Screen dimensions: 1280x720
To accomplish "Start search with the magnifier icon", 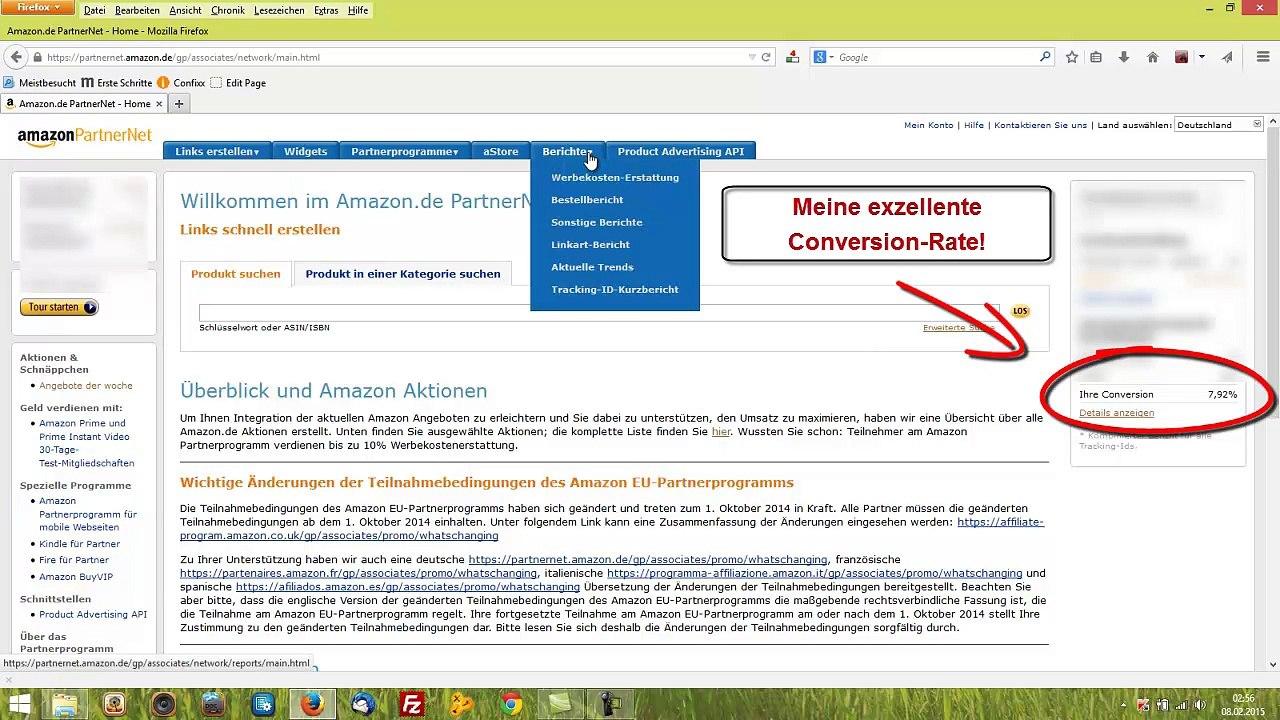I will [1046, 57].
